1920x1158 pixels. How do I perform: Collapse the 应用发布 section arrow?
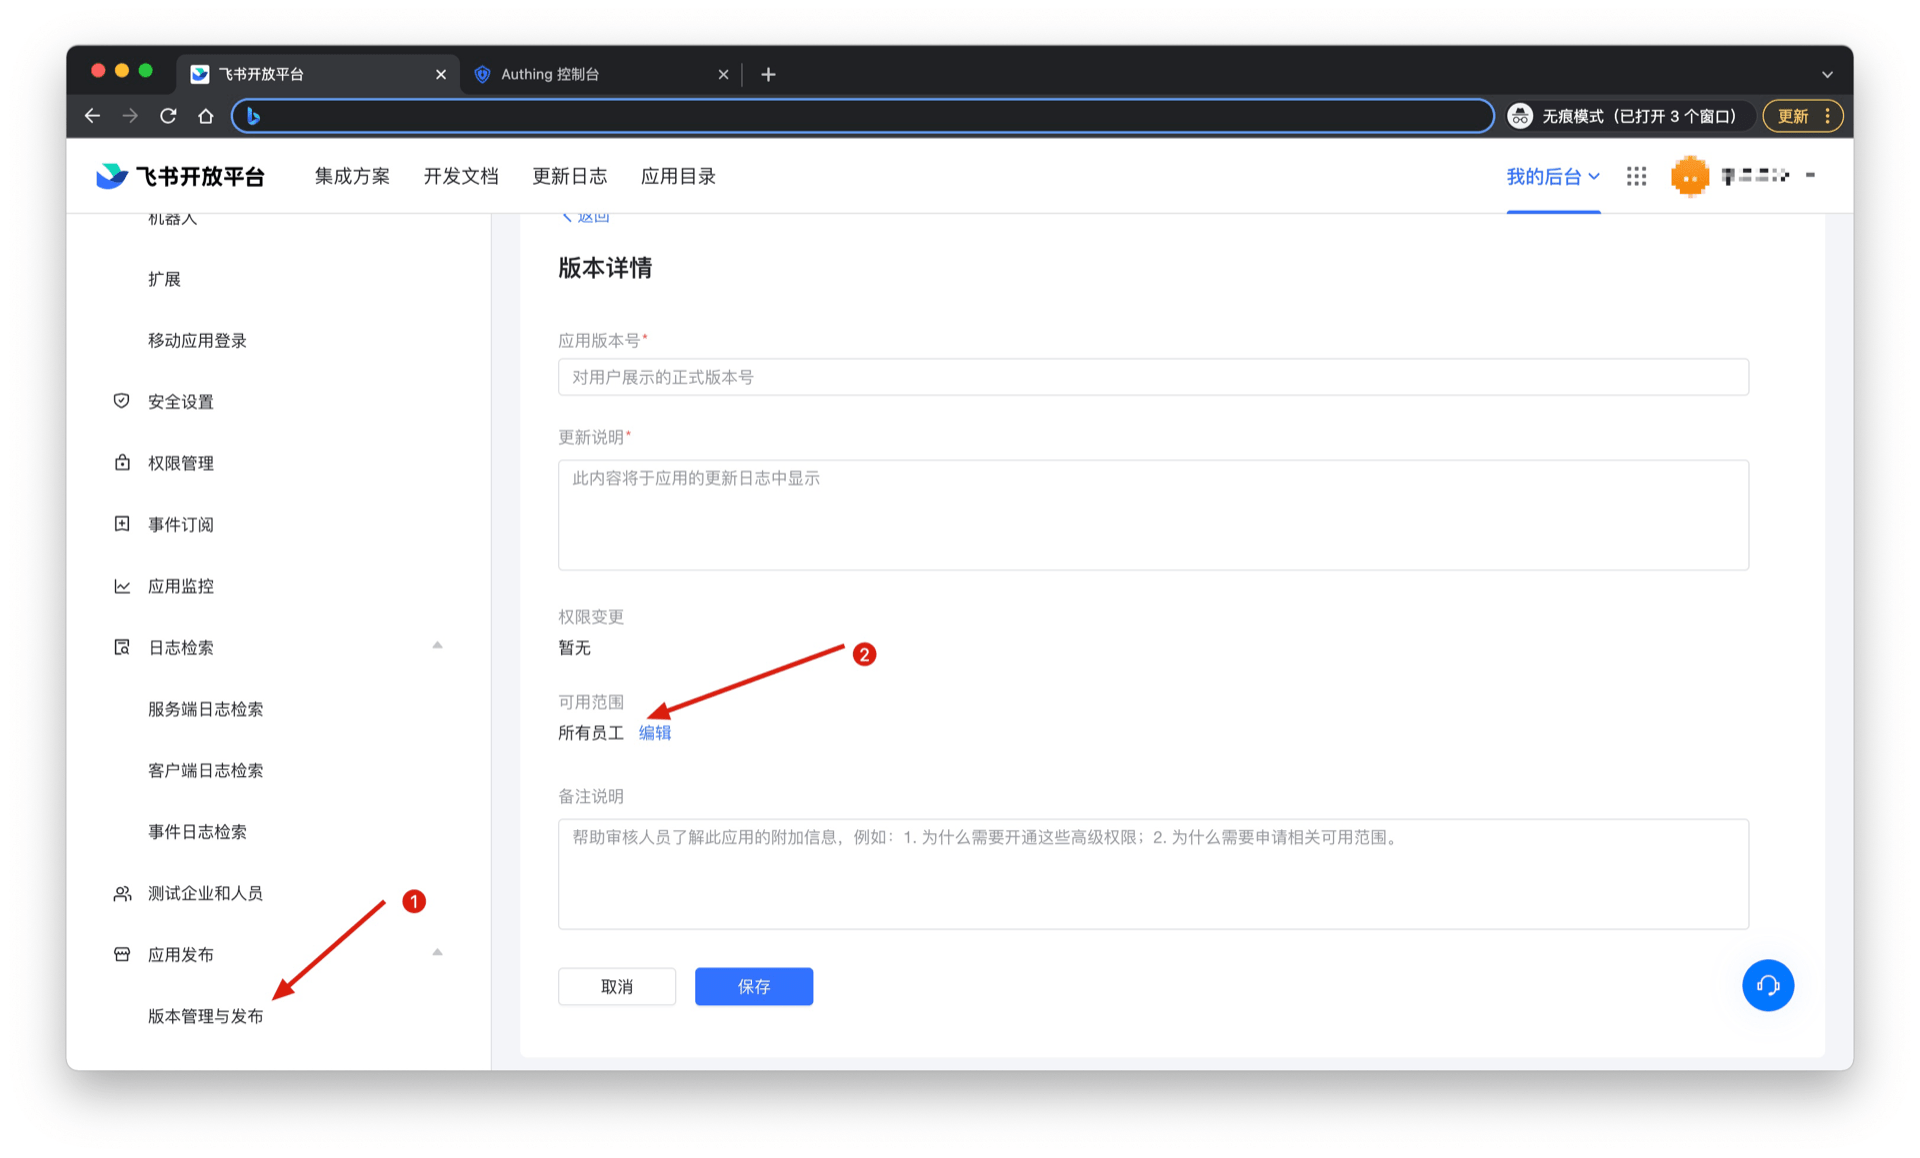pyautogui.click(x=437, y=953)
